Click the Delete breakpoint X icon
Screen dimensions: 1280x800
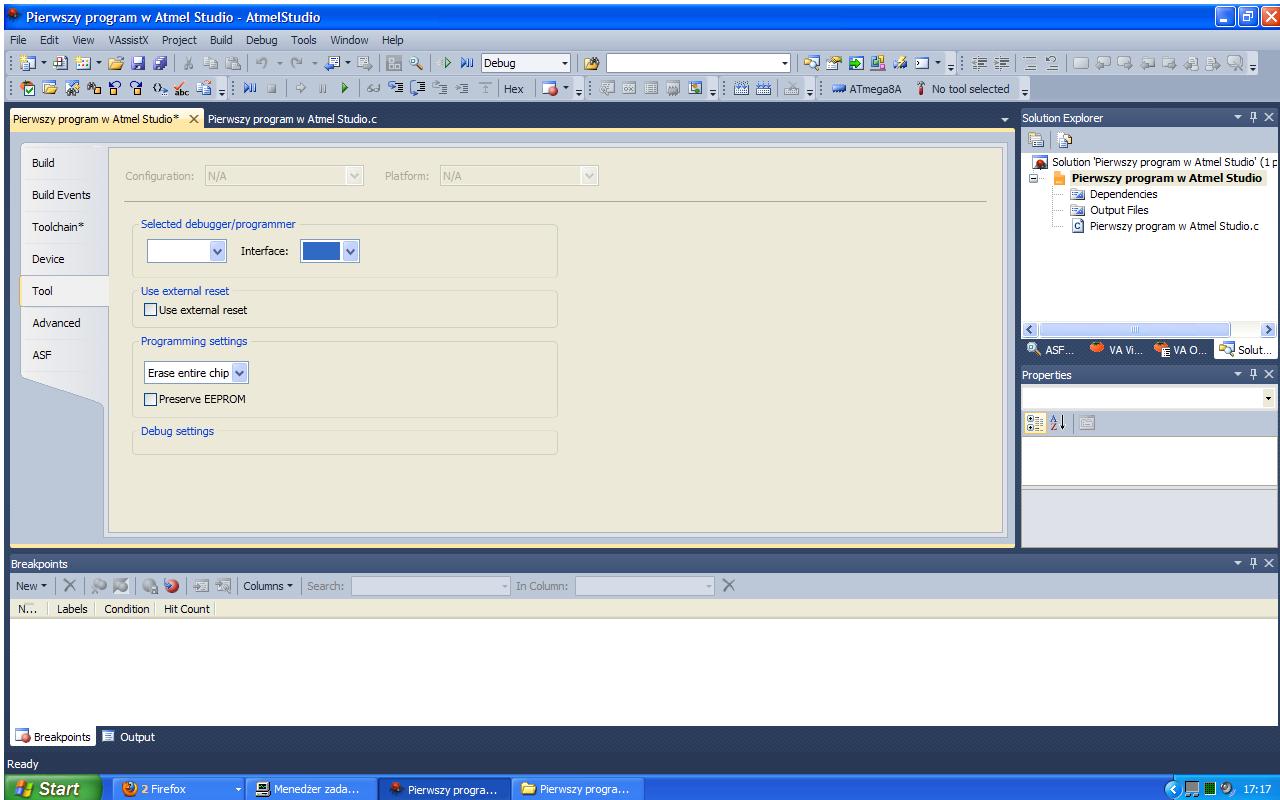pos(70,586)
